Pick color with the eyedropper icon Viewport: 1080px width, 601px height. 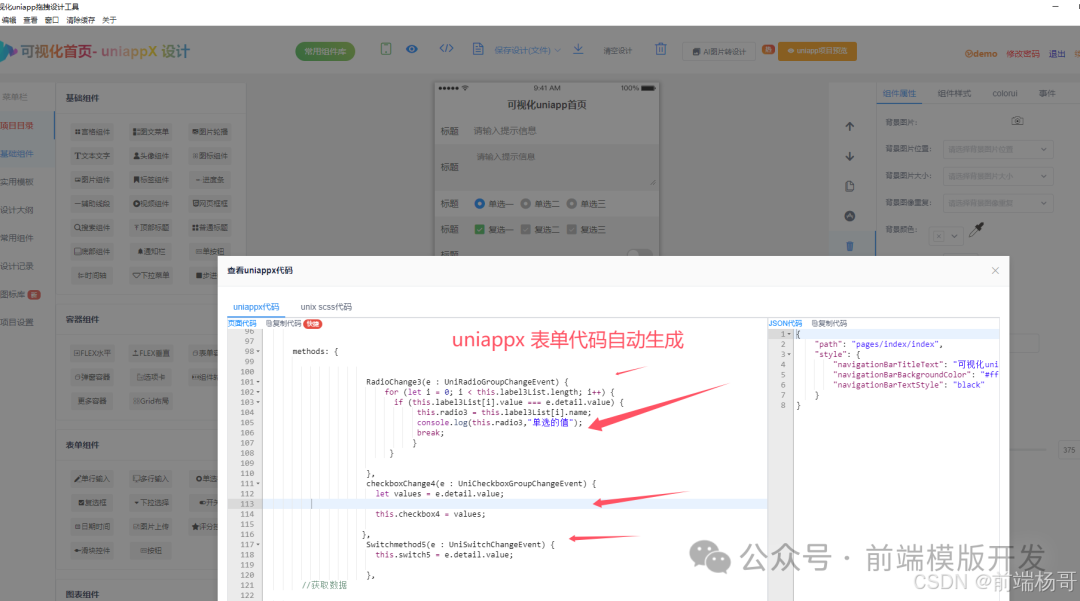[x=977, y=229]
